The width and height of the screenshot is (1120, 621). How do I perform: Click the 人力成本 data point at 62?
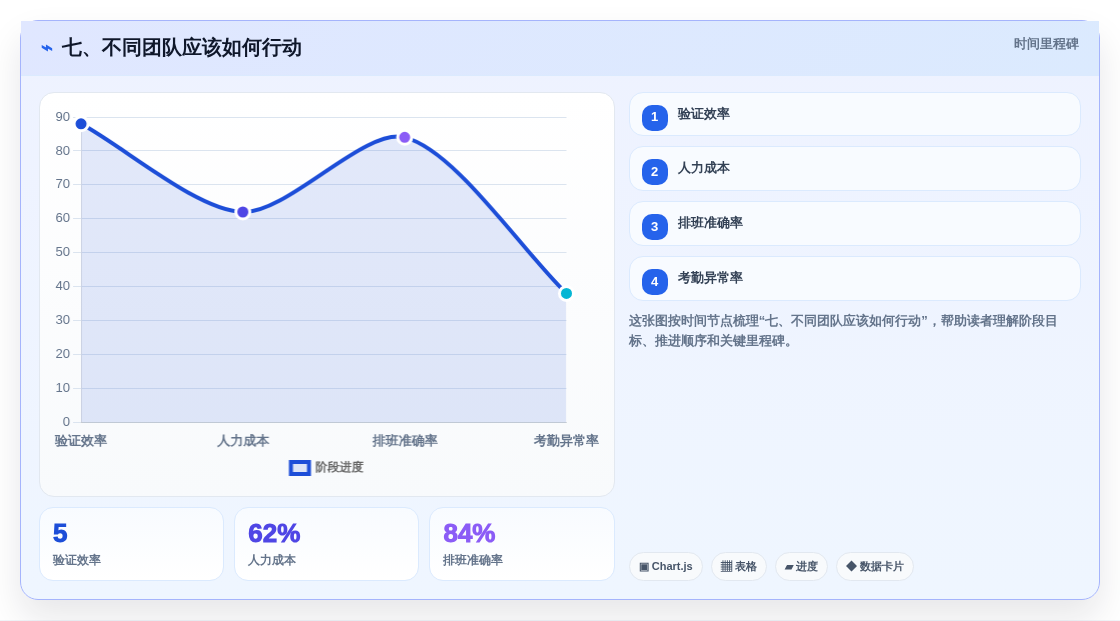coord(243,212)
